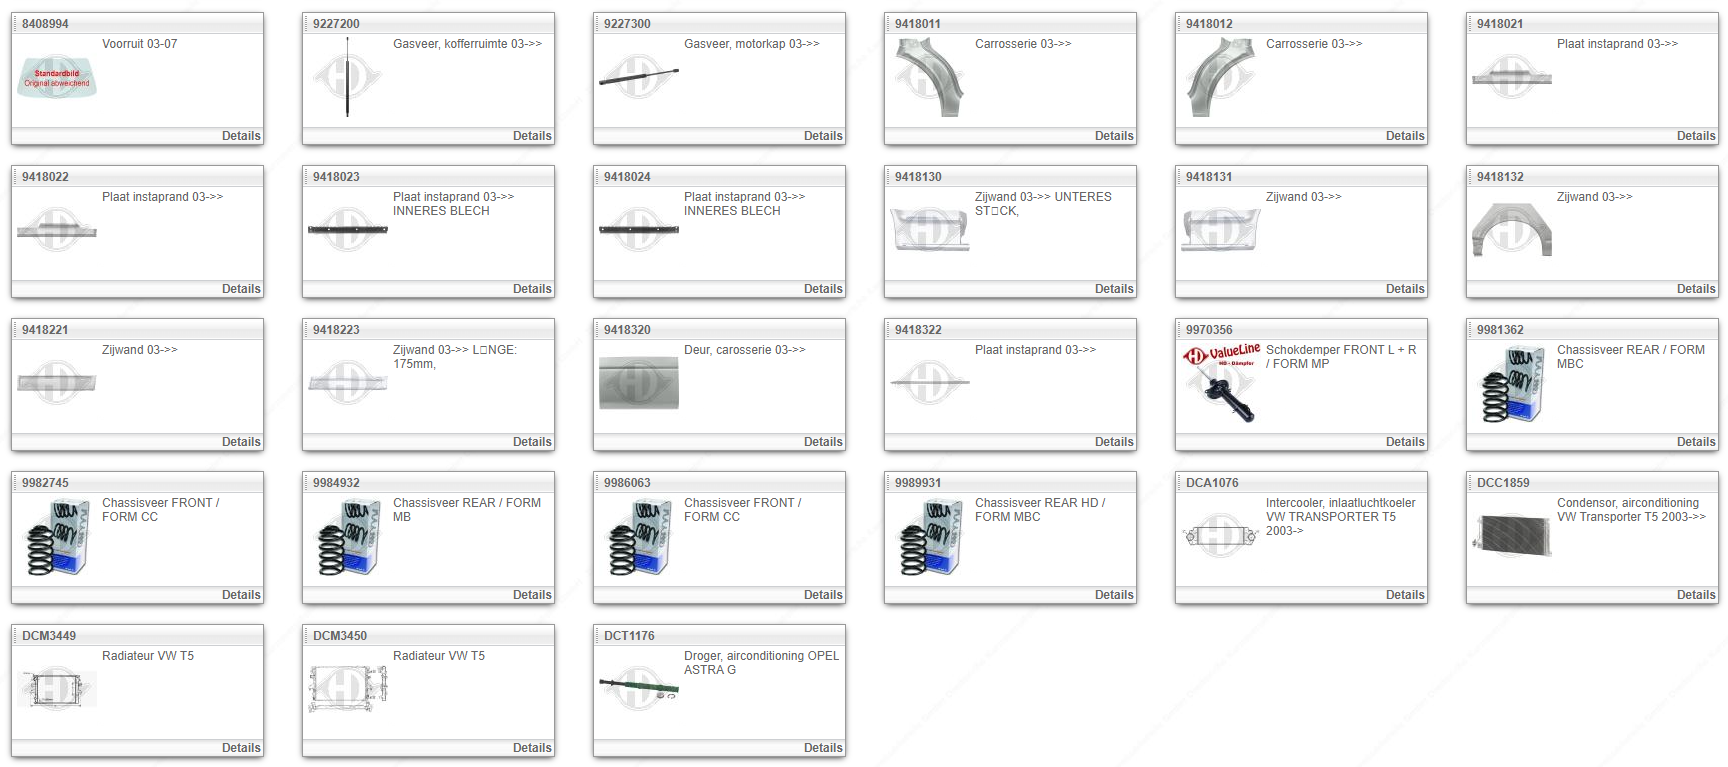
Task: Click part number 9418223 header
Action: (x=336, y=330)
